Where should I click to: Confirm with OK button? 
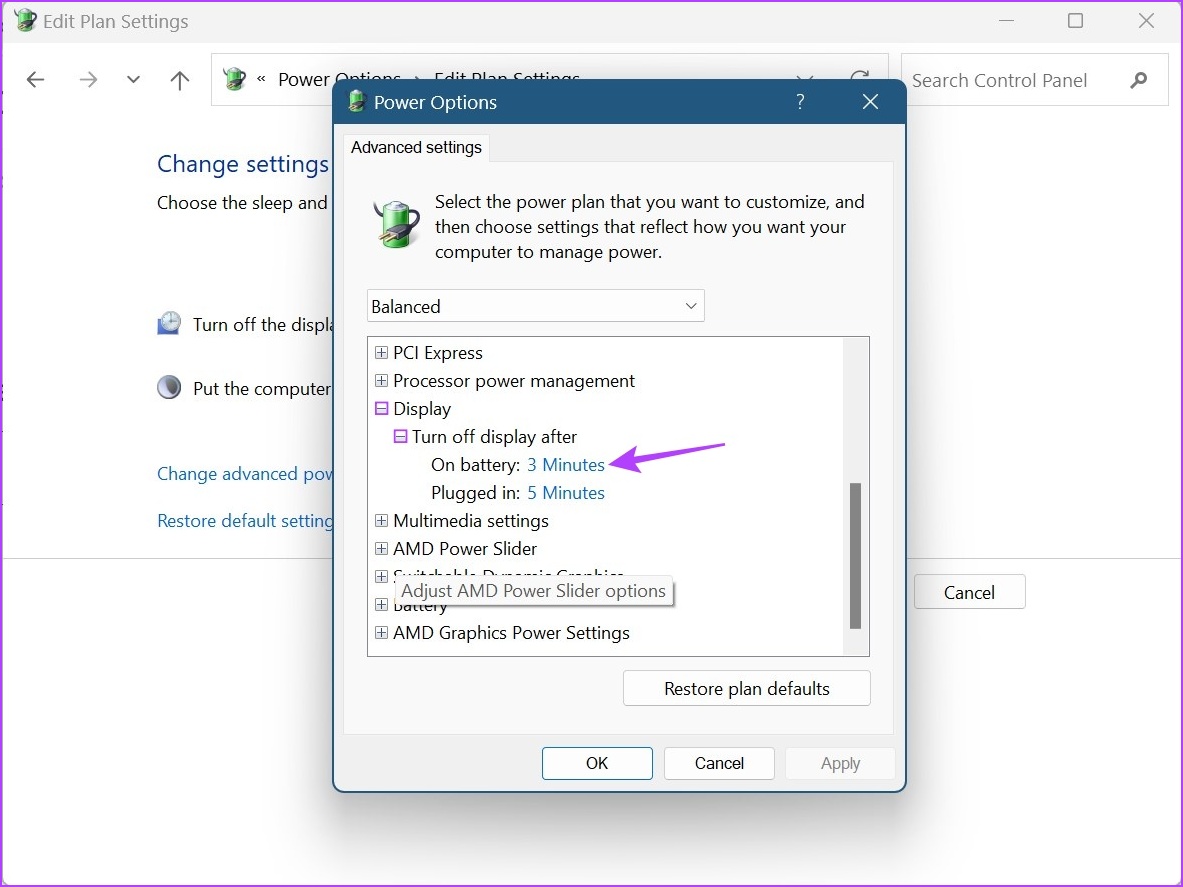597,763
